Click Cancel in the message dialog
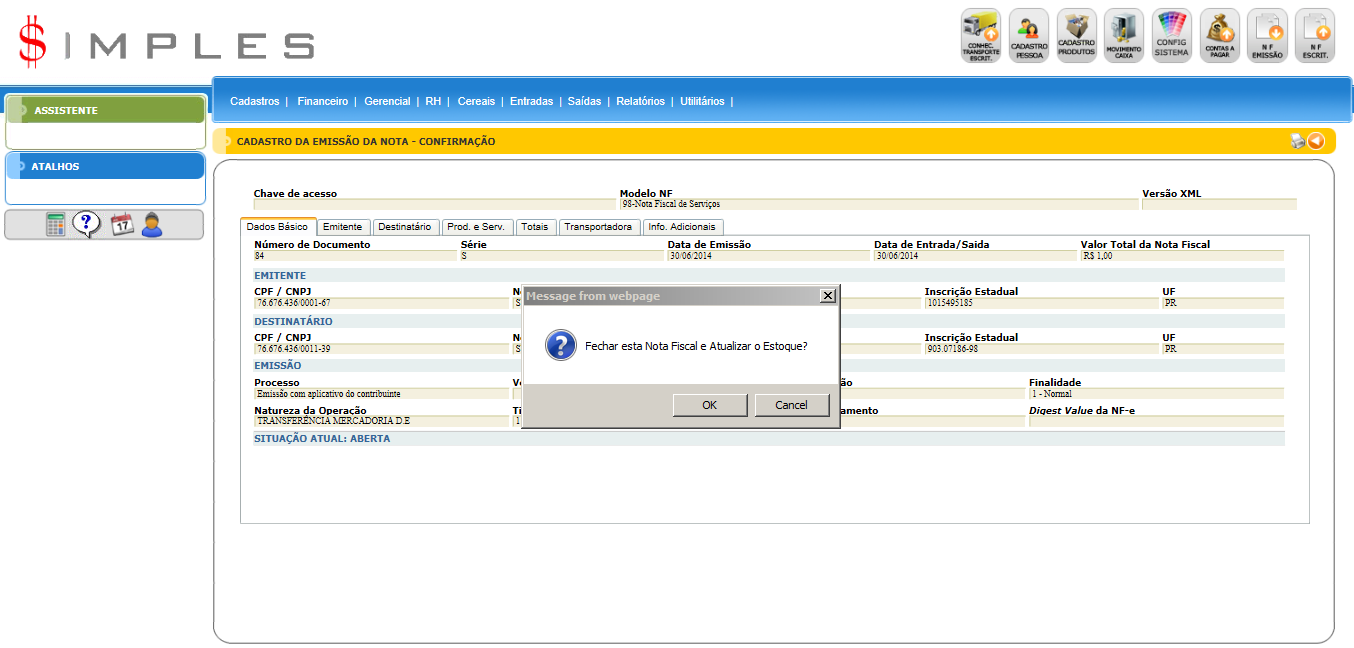This screenshot has width=1354, height=648. tap(791, 405)
